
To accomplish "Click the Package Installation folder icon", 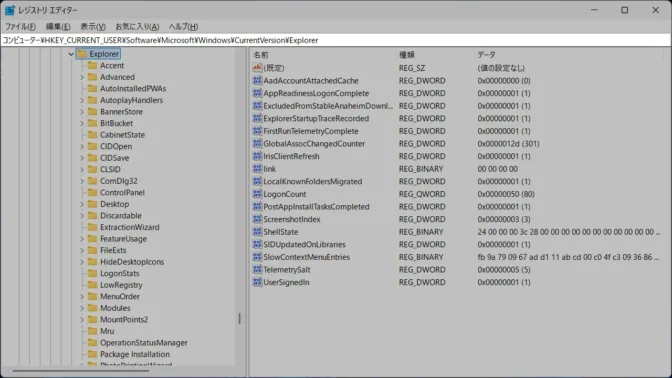I will [92, 354].
